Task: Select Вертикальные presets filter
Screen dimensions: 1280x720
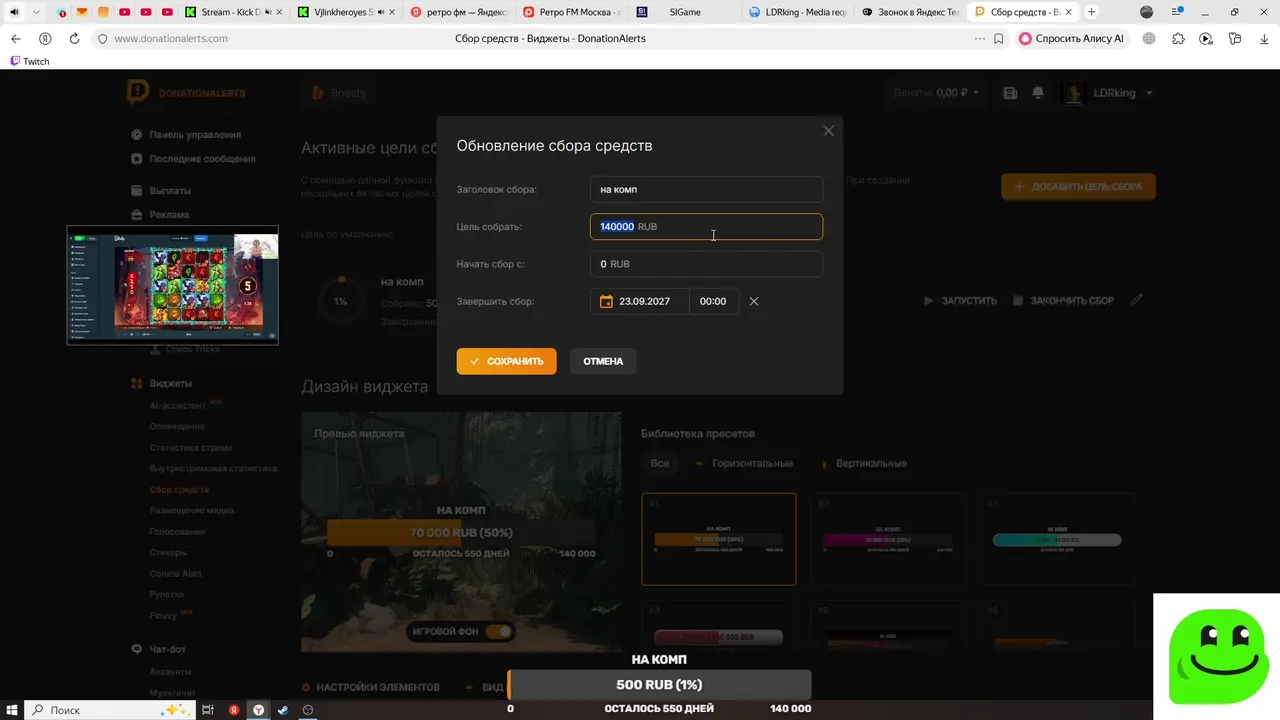Action: [x=863, y=463]
